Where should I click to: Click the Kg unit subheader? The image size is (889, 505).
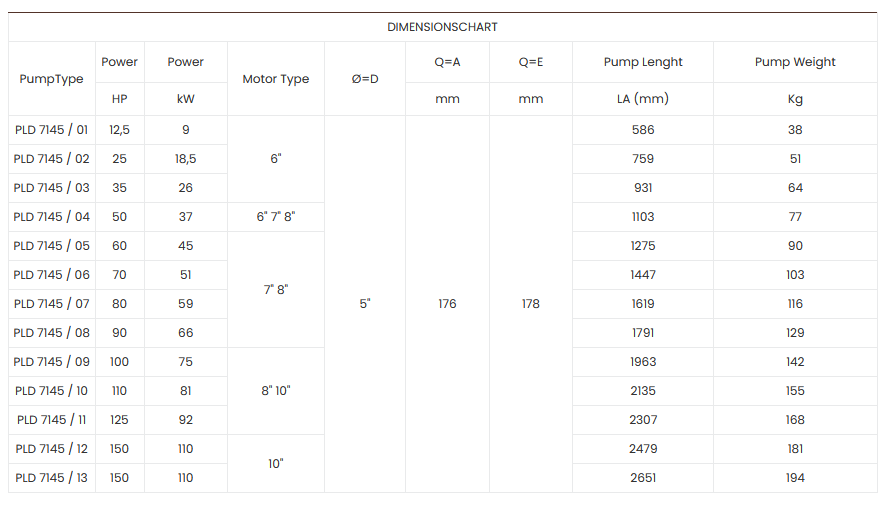[x=795, y=99]
